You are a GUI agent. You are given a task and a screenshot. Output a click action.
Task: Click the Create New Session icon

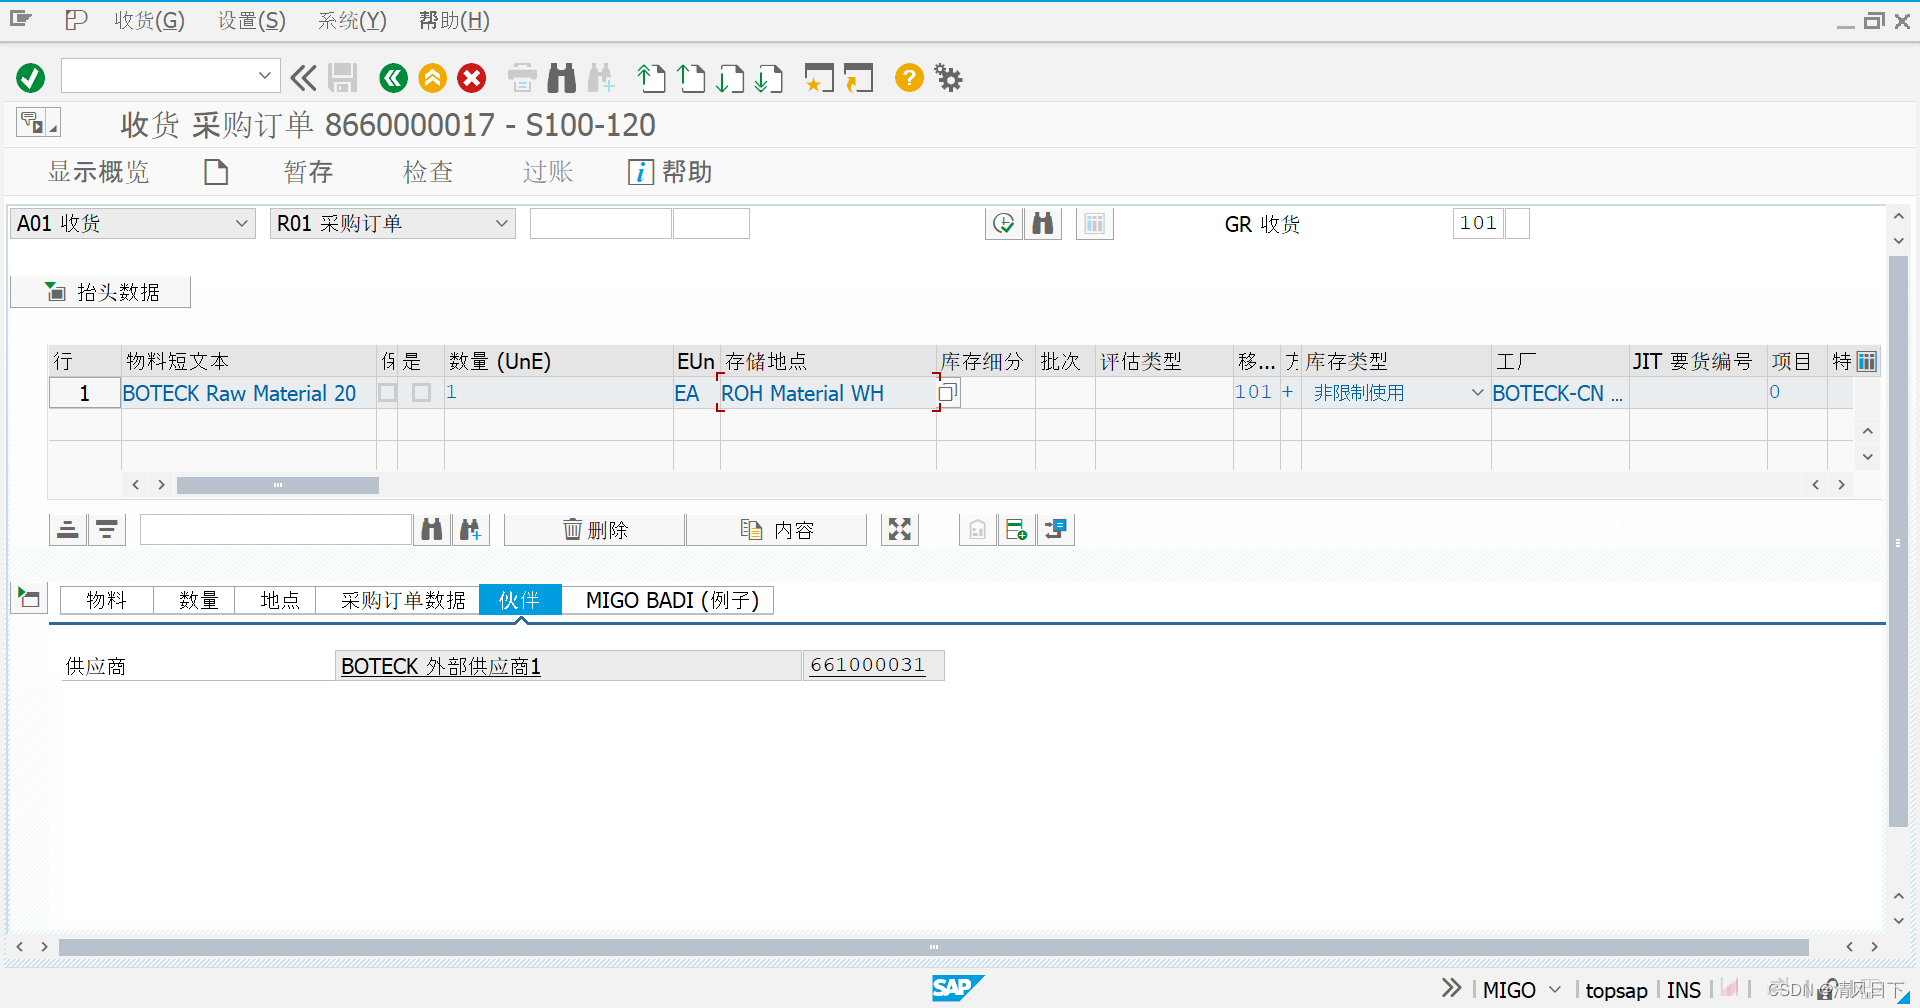pos(819,78)
